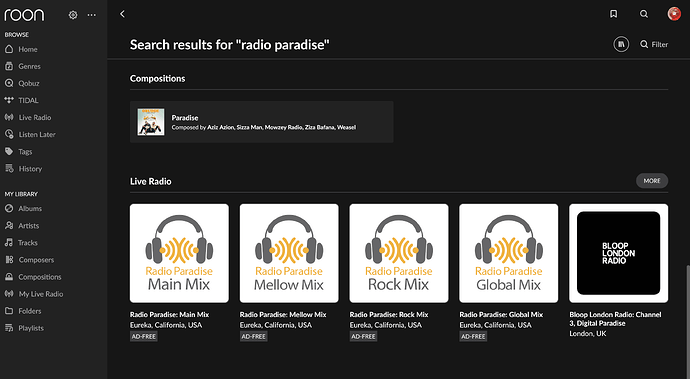Click the Genres sidebar icon
This screenshot has height=379, width=690.
(9, 66)
